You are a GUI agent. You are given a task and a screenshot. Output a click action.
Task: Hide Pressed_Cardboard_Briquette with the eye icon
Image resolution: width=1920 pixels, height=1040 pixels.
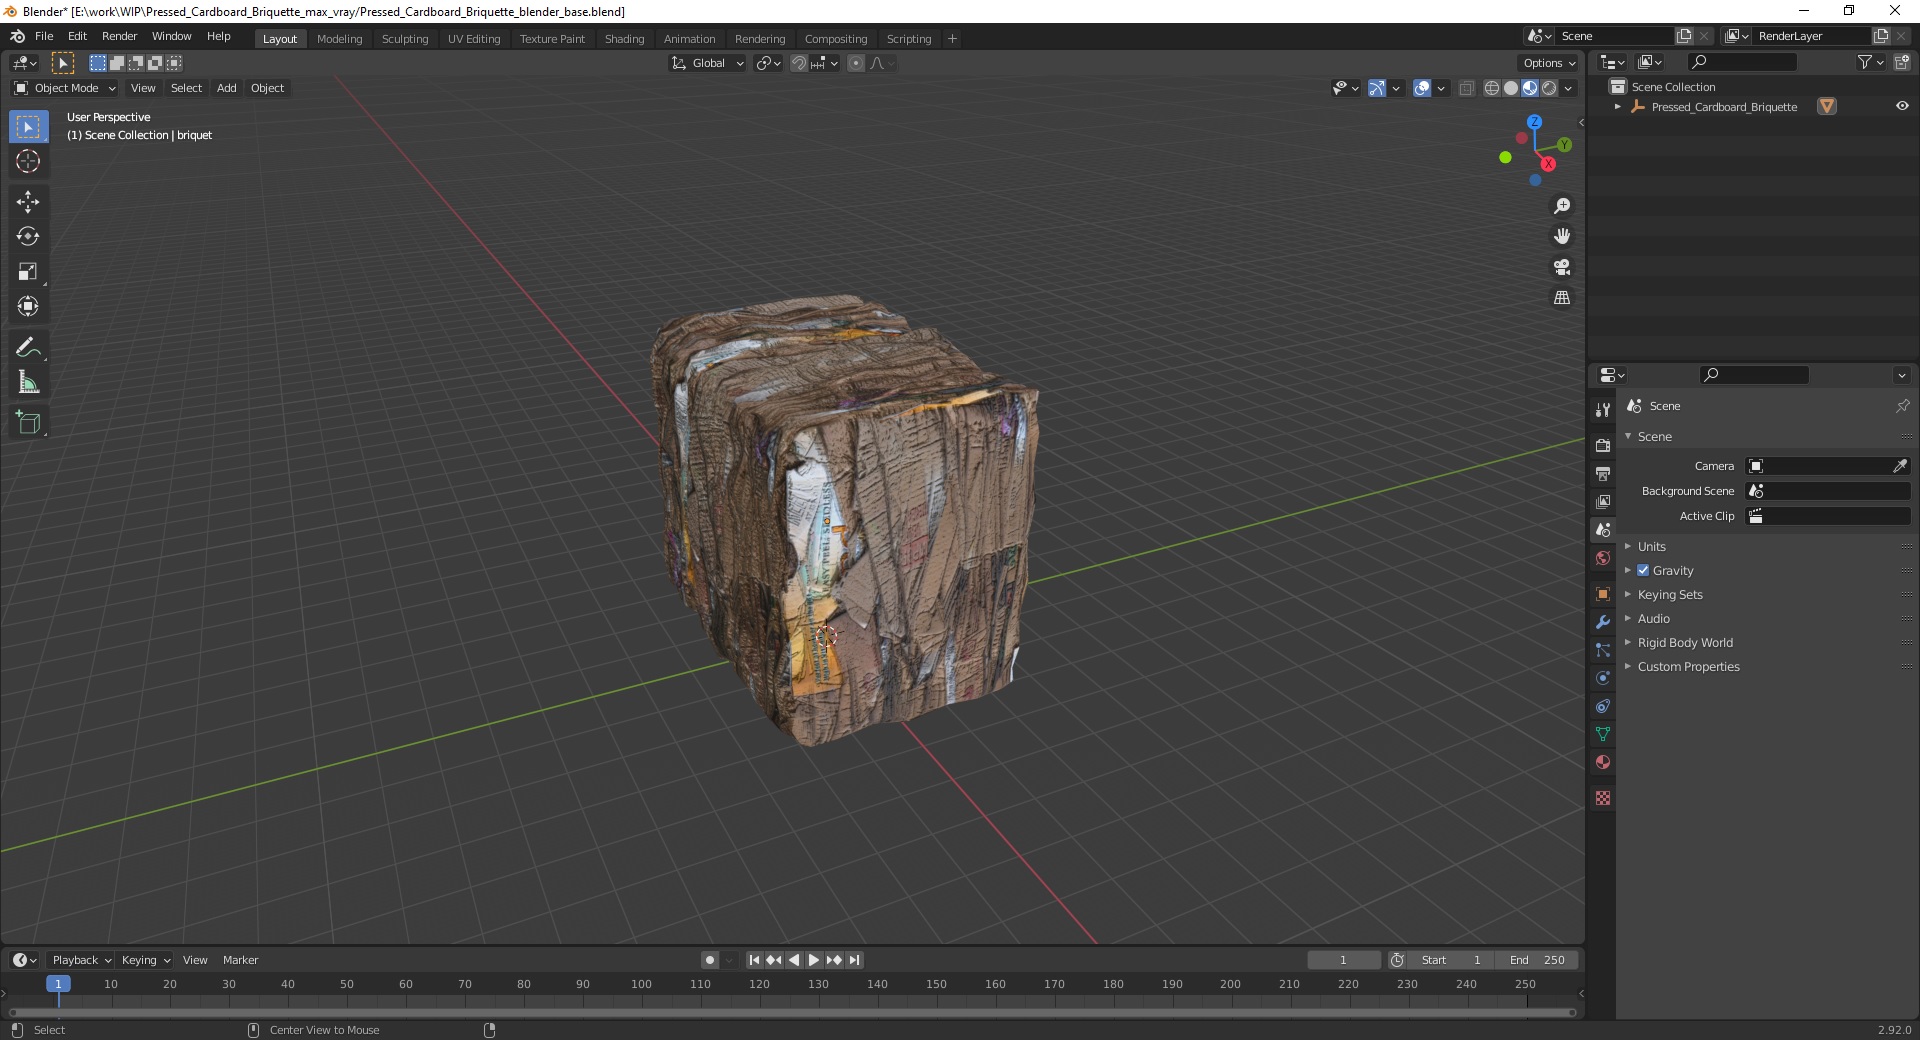tap(1902, 106)
